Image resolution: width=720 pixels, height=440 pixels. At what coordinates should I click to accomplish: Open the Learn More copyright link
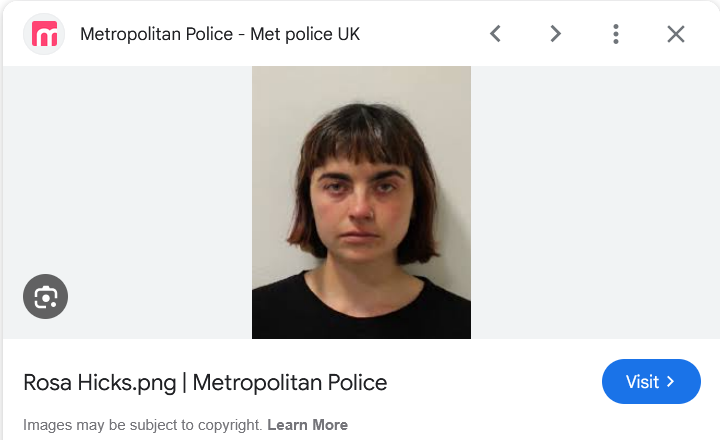pyautogui.click(x=307, y=425)
